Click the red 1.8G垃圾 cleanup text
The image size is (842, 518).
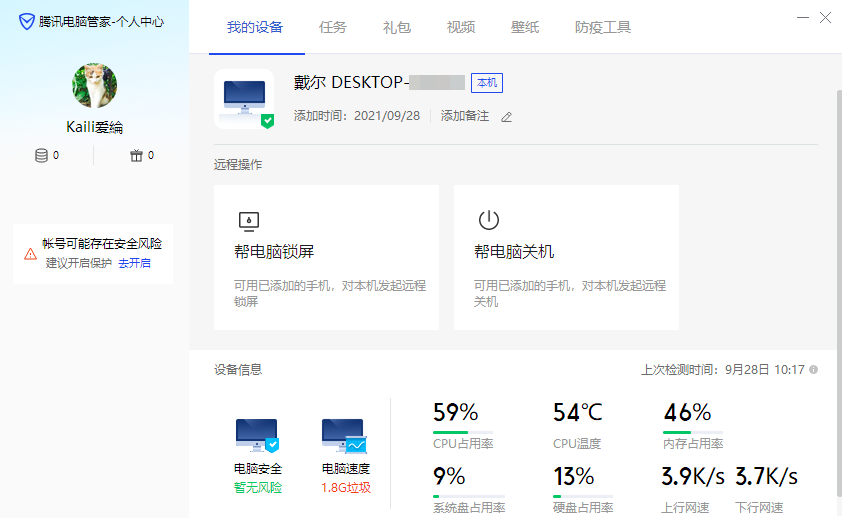pyautogui.click(x=346, y=487)
